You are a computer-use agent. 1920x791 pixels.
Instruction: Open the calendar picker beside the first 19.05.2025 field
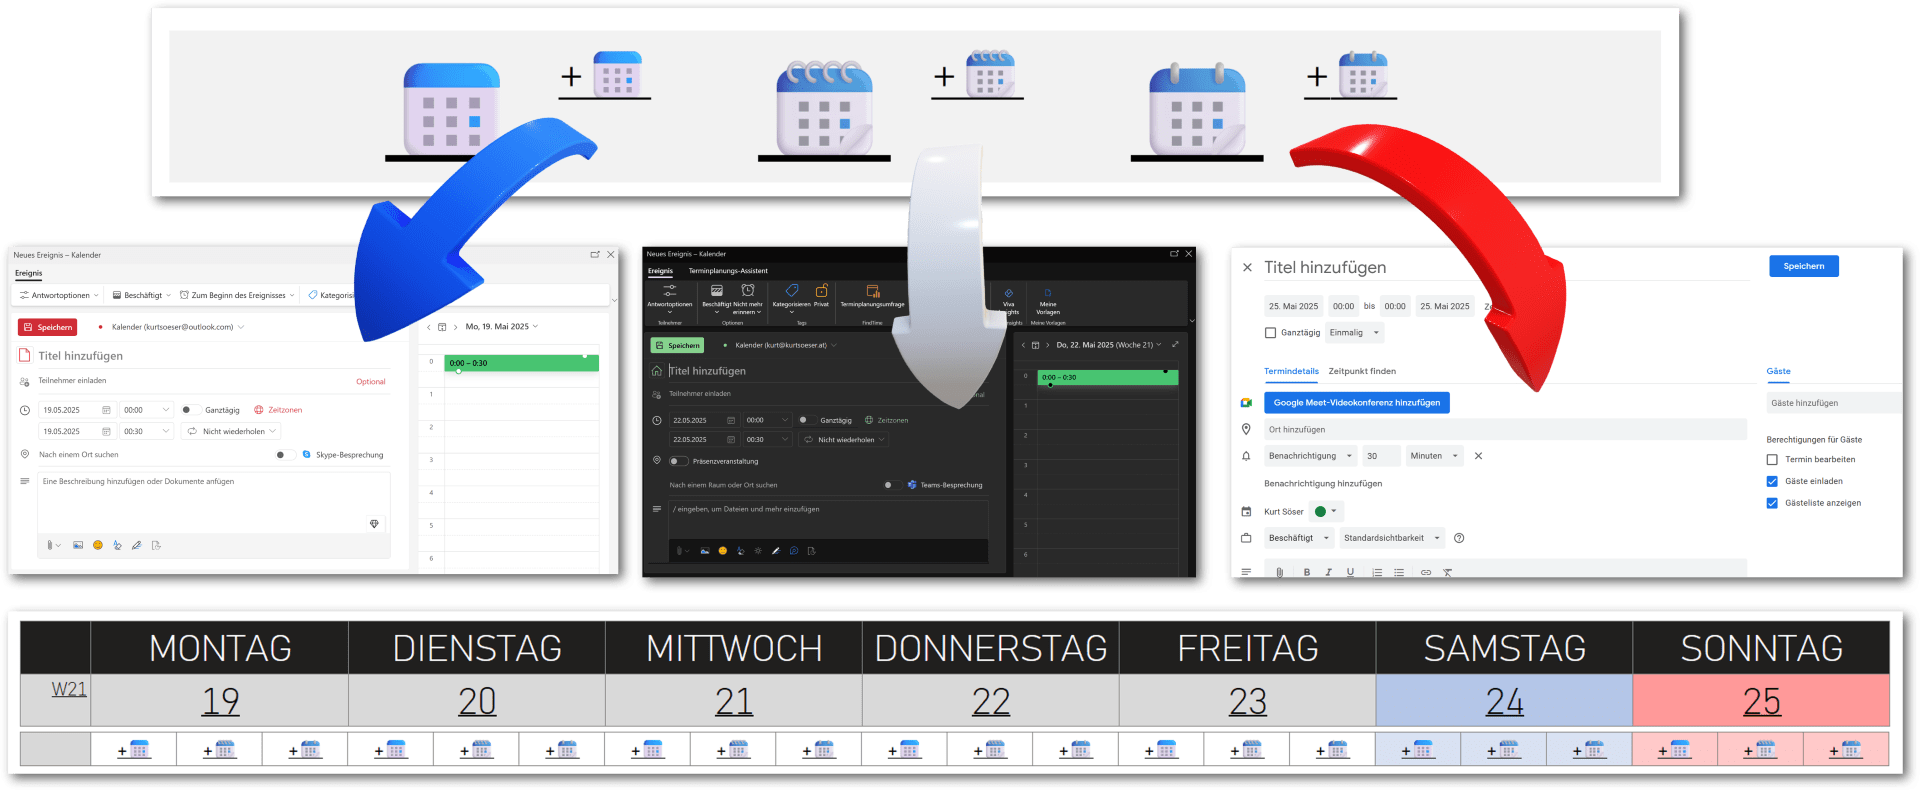tap(106, 410)
